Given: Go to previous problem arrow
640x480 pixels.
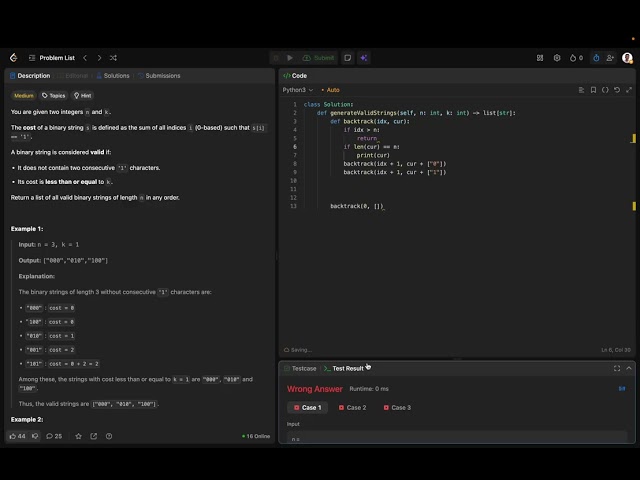Looking at the screenshot, I should click(x=85, y=58).
